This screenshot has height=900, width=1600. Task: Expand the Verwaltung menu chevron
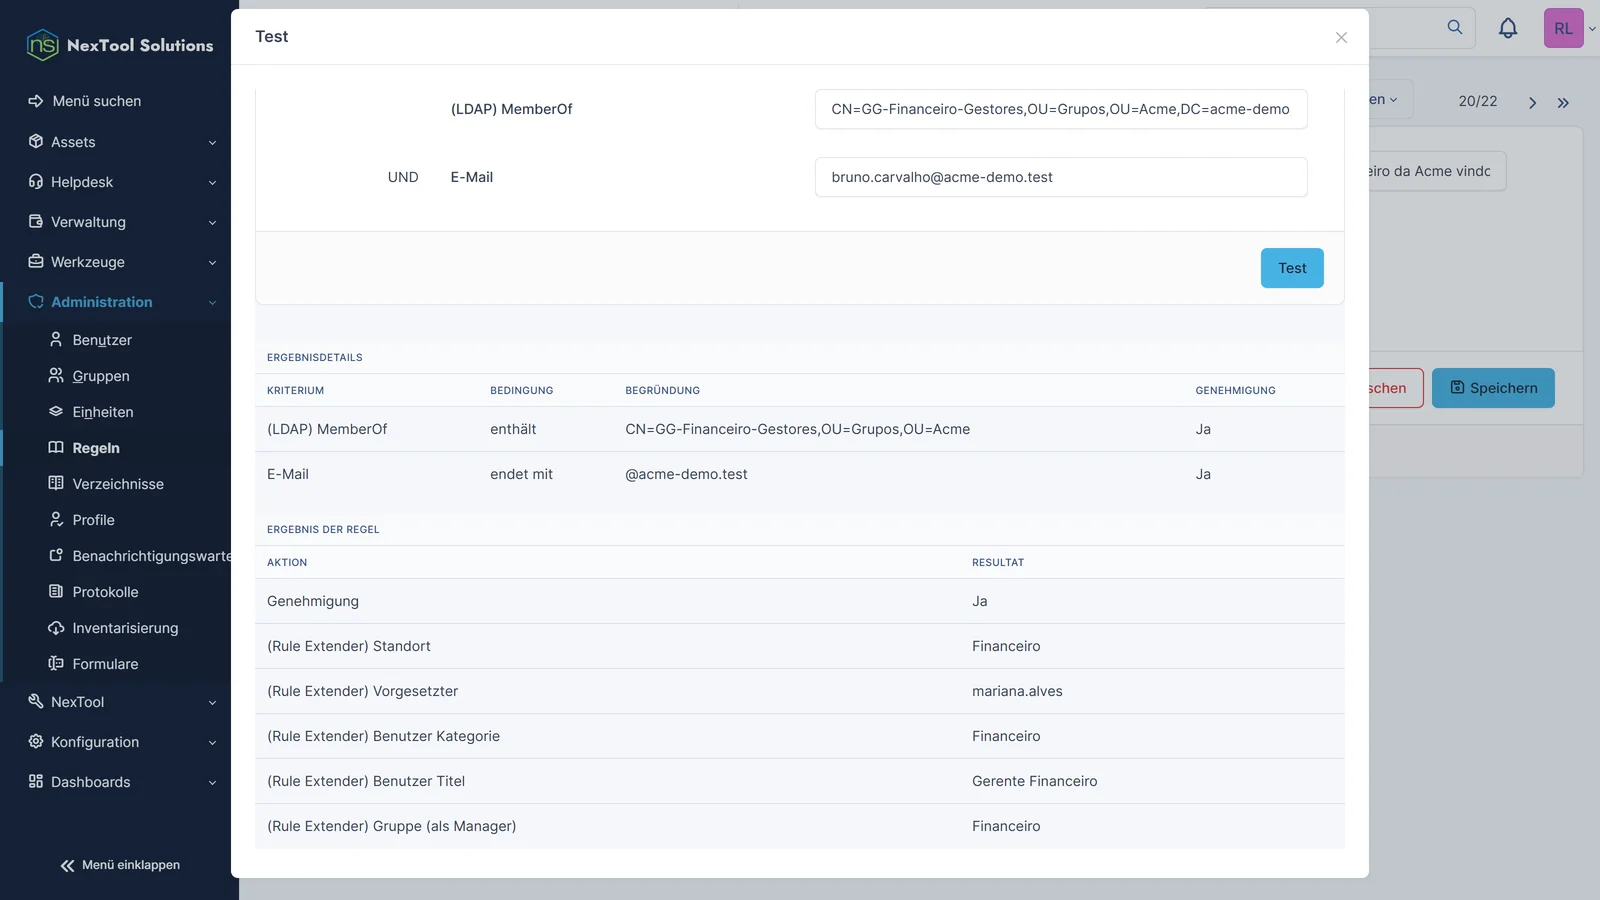click(212, 223)
